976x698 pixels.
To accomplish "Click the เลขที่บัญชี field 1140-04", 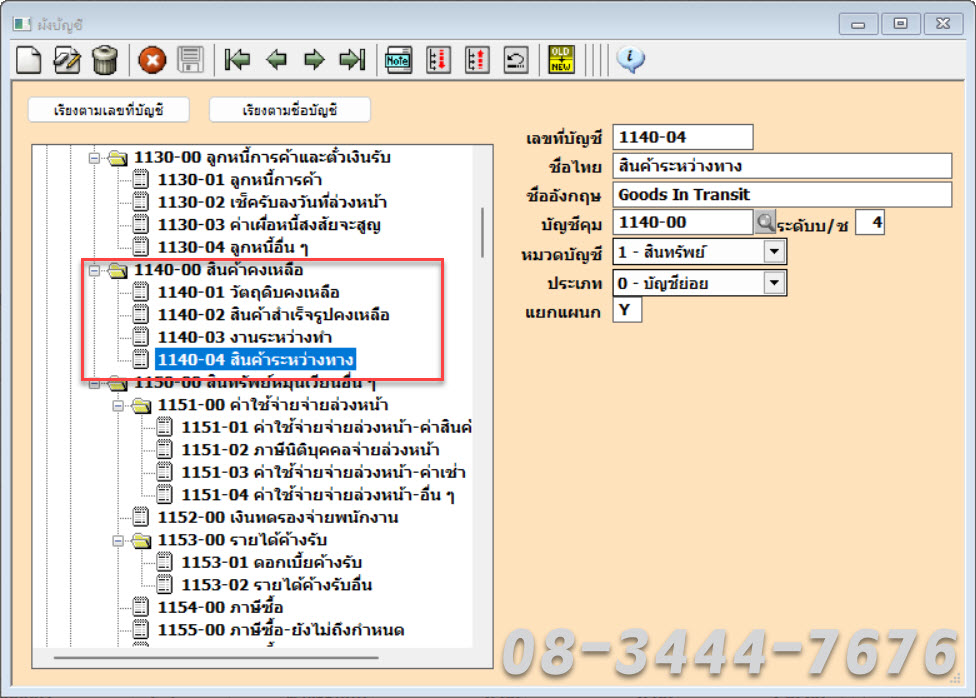I will tap(683, 137).
